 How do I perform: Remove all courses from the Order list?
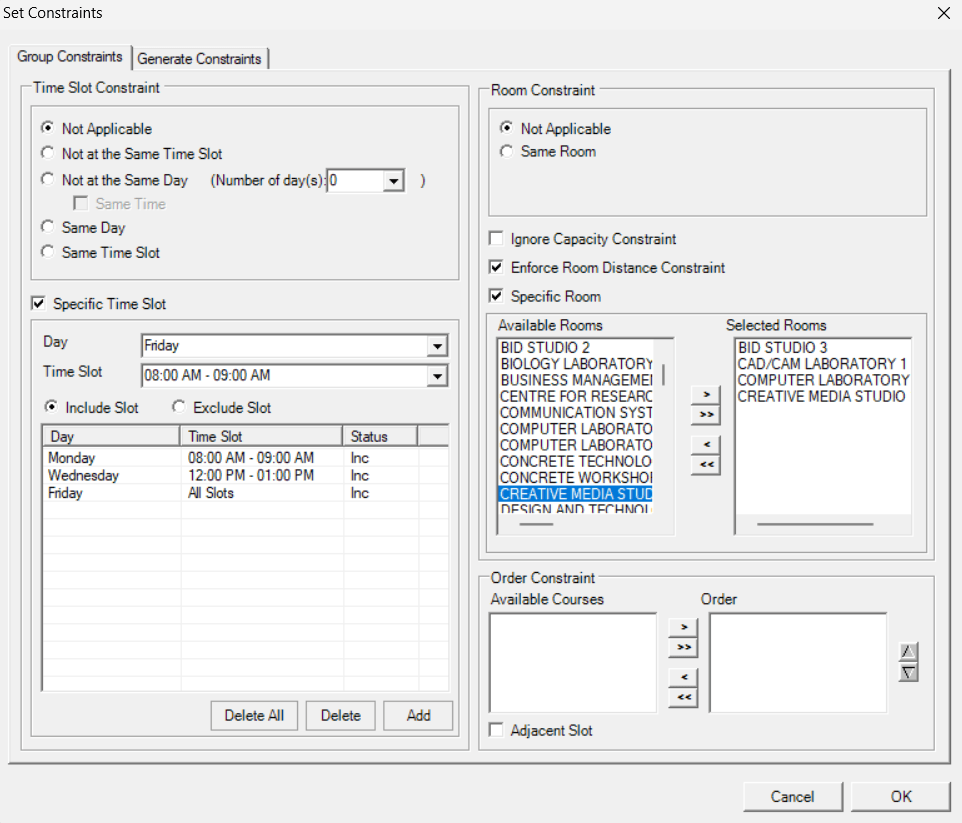(x=683, y=697)
